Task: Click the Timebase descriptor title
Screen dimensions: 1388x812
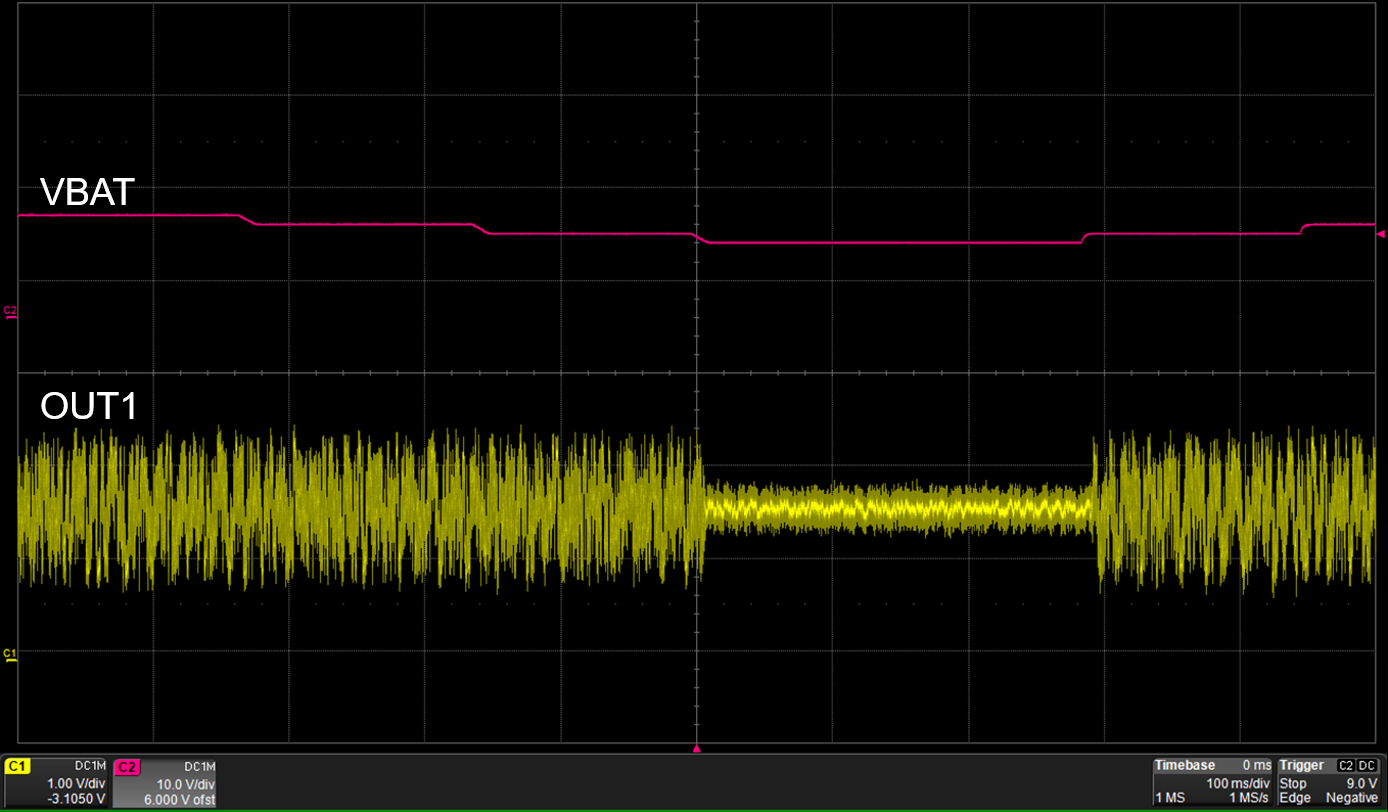Action: tap(1185, 765)
